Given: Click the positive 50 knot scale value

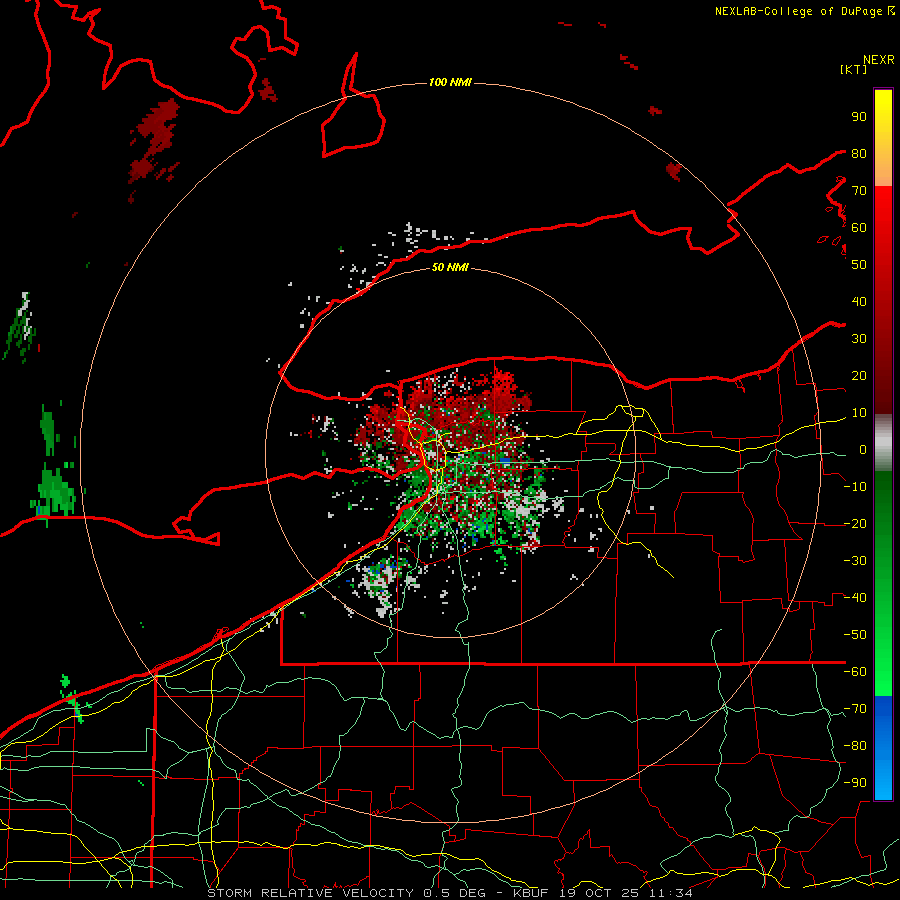Looking at the screenshot, I should point(859,265).
